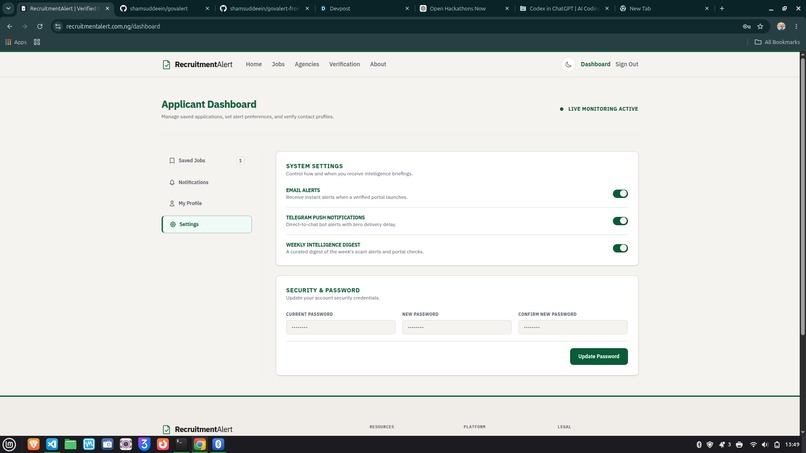Screen dimensions: 806x453
Task: Click the RecruitmentAlert brand name link
Action: 204,64
